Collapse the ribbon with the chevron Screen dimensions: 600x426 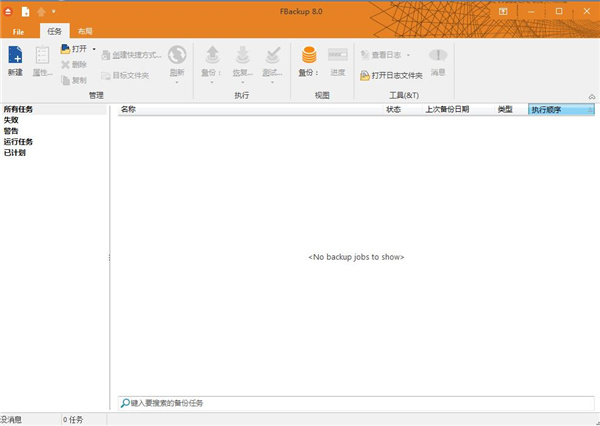[x=592, y=97]
